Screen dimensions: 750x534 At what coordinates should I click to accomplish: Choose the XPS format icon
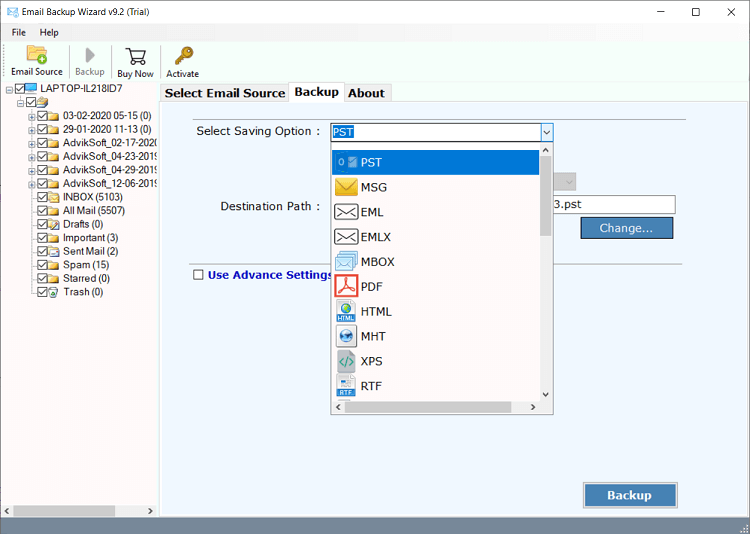(346, 361)
